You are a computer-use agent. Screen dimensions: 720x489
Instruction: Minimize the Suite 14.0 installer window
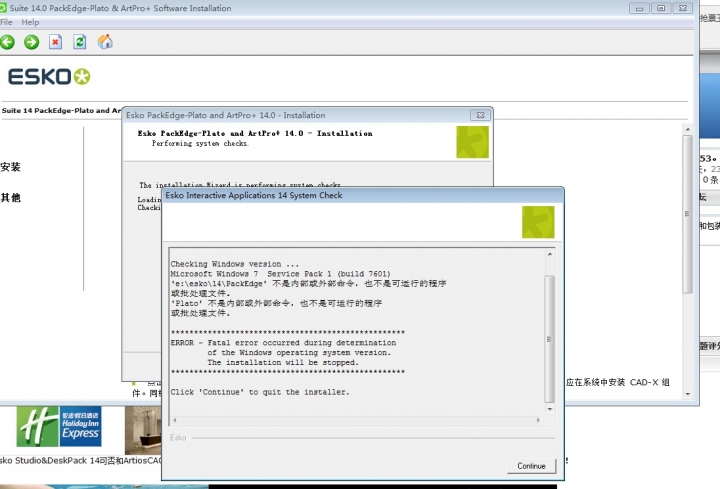point(638,8)
